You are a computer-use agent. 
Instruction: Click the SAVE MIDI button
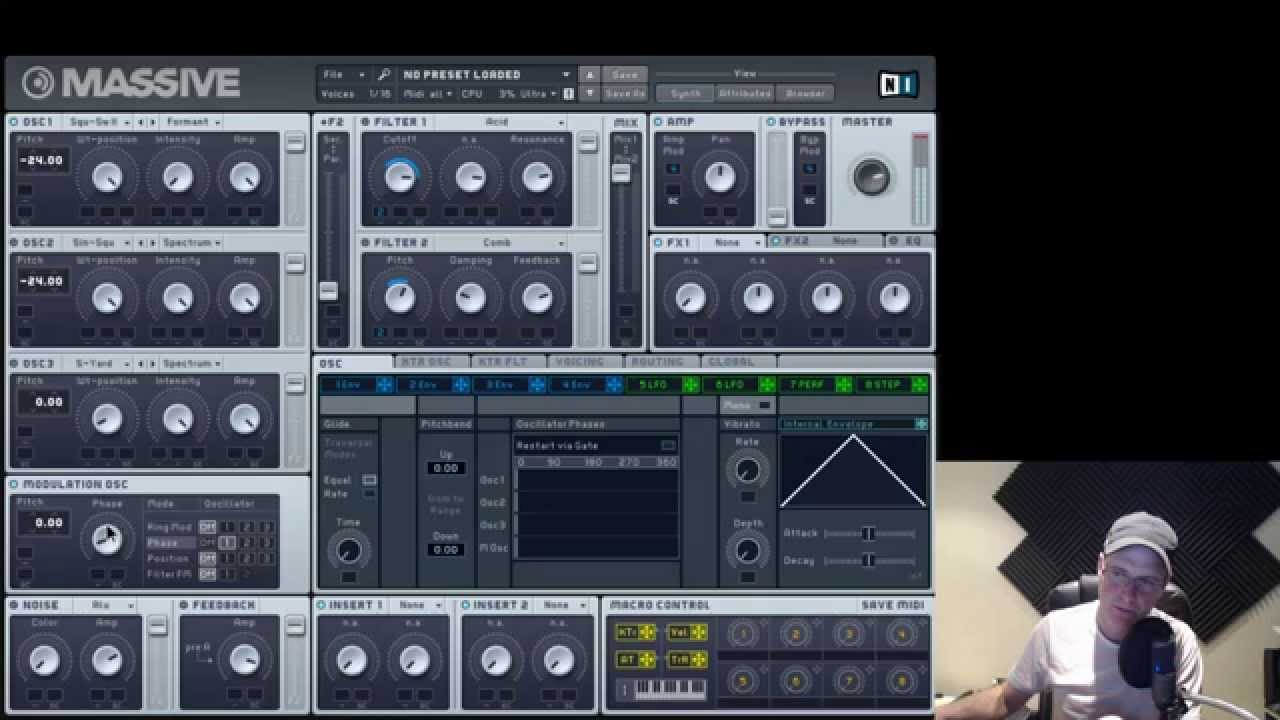(x=894, y=606)
